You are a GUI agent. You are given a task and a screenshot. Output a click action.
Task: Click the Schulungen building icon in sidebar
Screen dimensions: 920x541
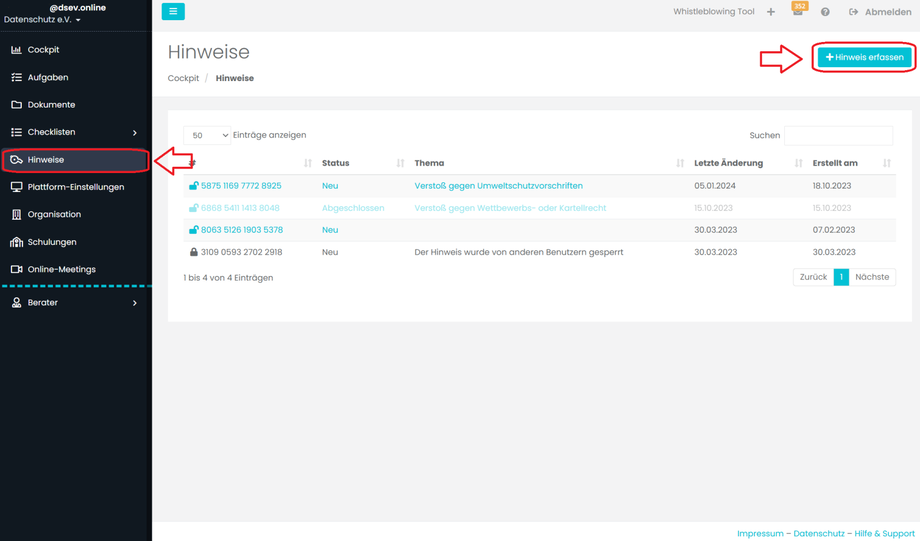16,242
